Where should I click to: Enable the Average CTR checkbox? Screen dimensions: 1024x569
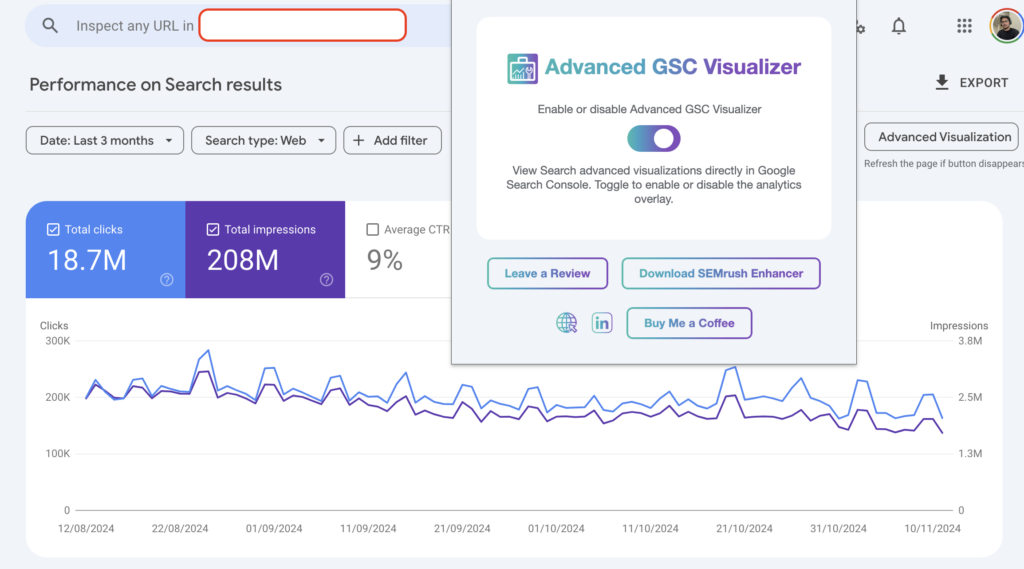click(x=373, y=230)
